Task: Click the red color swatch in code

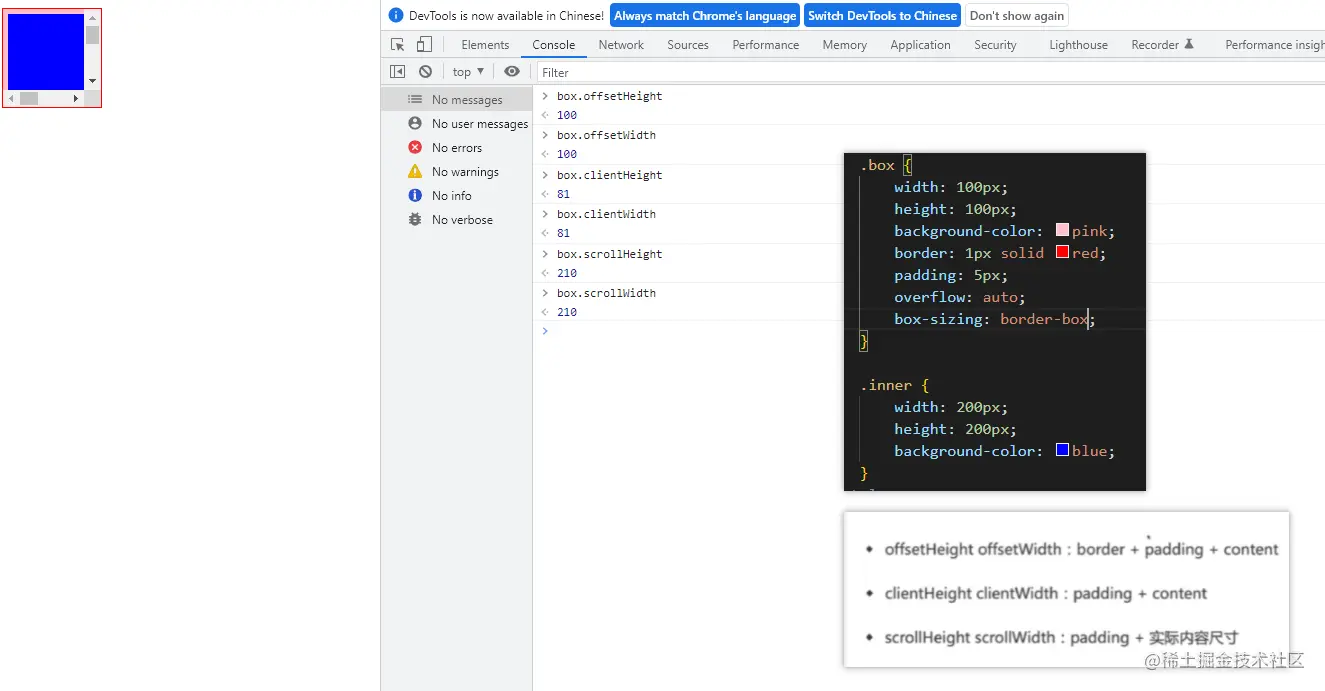Action: (x=1062, y=253)
